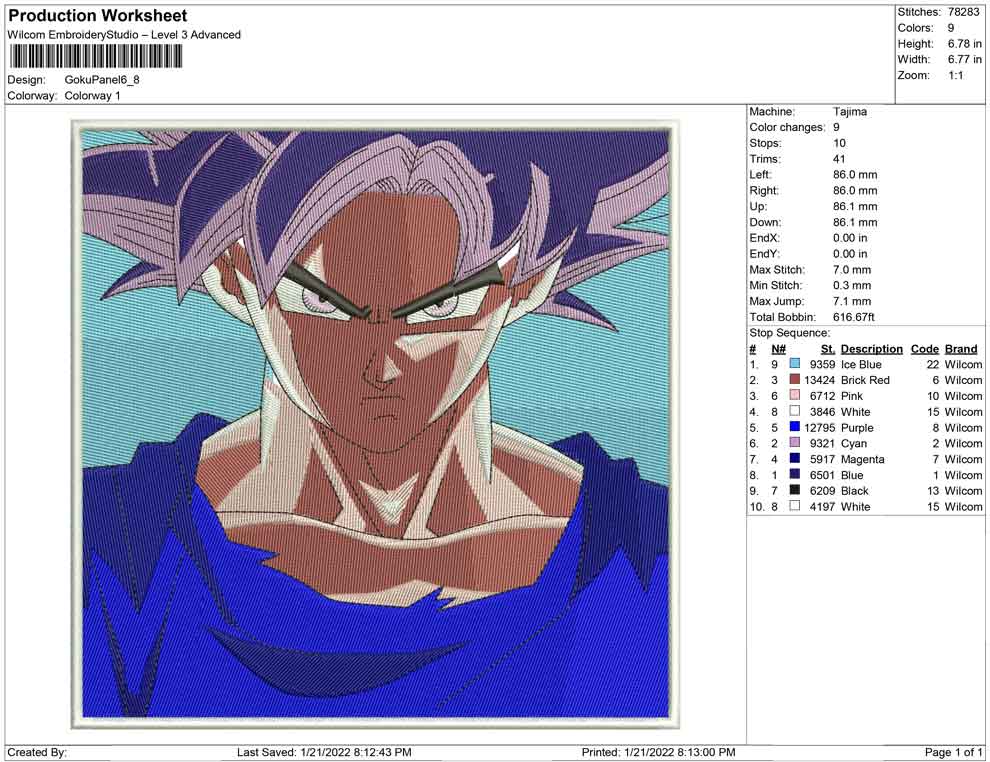Viewport: 990px width, 762px height.
Task: Click the Trims value '41'
Action: click(x=839, y=159)
